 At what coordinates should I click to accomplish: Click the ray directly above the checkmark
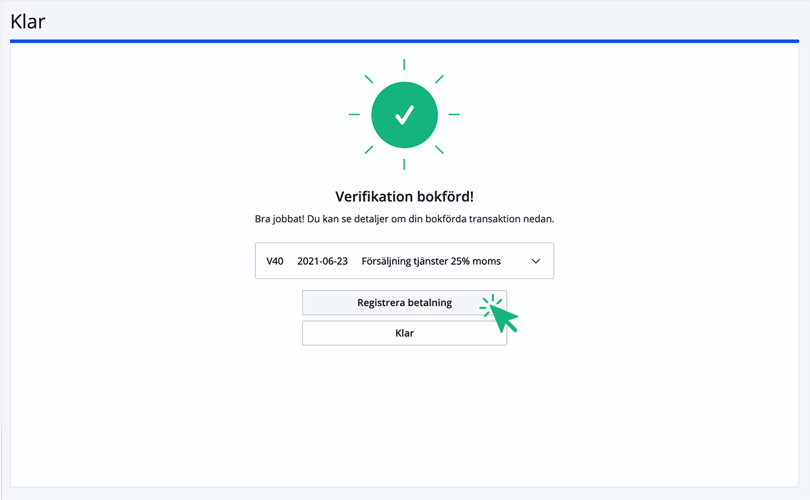(x=404, y=64)
